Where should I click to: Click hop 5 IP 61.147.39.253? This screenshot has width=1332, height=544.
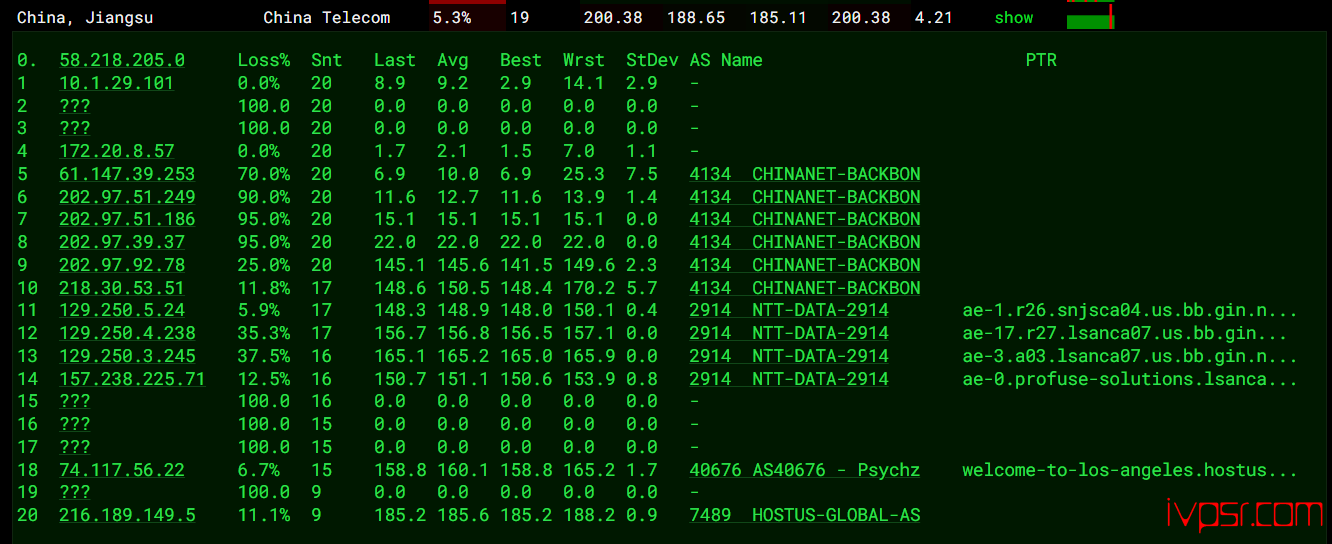click(x=127, y=174)
